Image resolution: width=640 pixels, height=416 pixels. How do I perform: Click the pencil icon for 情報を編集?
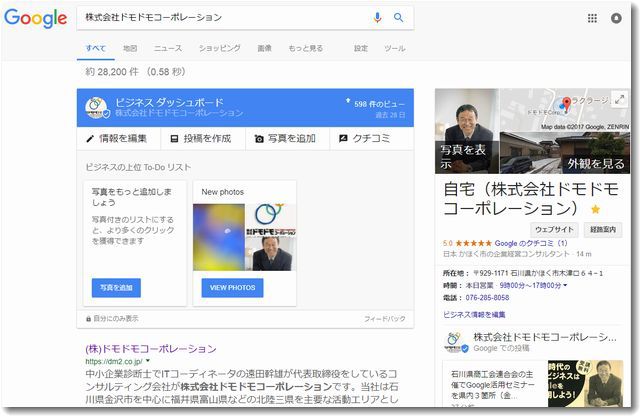pyautogui.click(x=90, y=139)
